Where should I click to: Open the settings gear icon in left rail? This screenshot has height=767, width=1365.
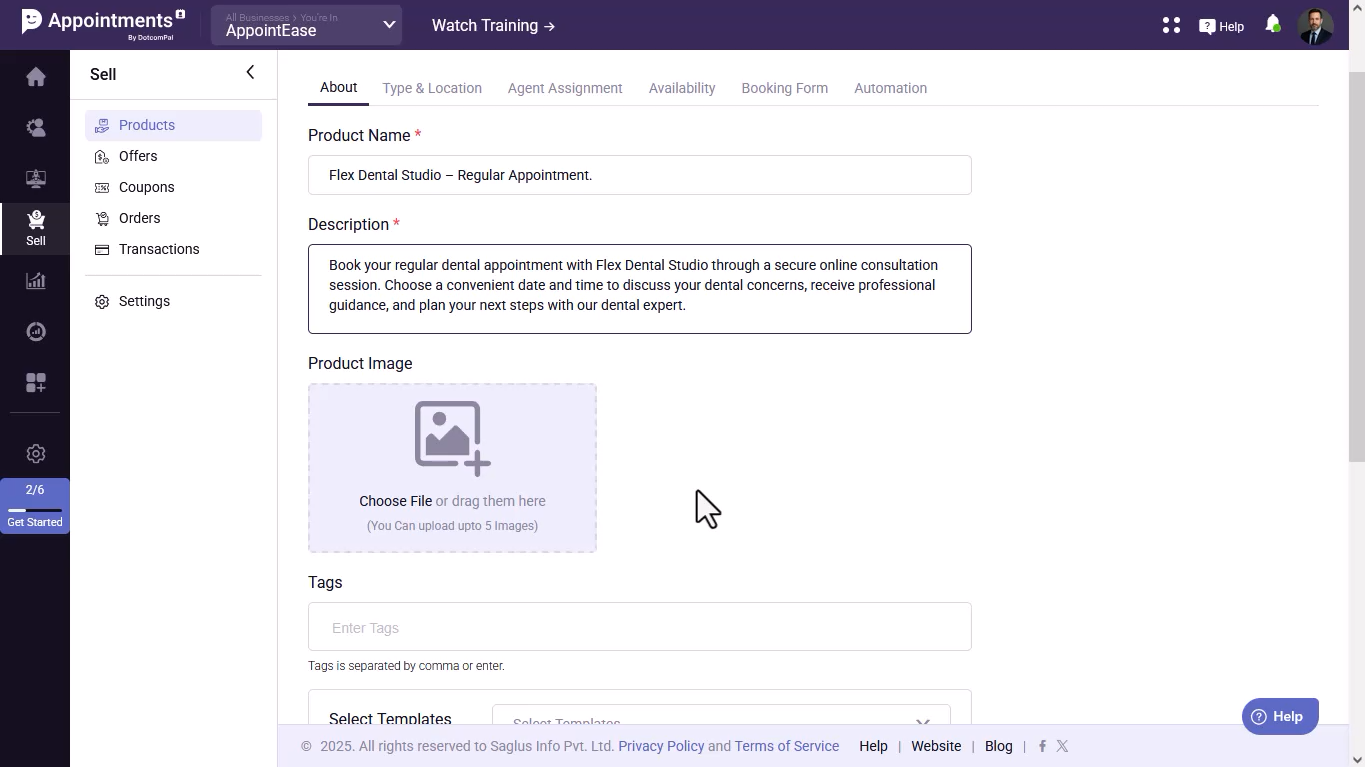click(x=35, y=454)
